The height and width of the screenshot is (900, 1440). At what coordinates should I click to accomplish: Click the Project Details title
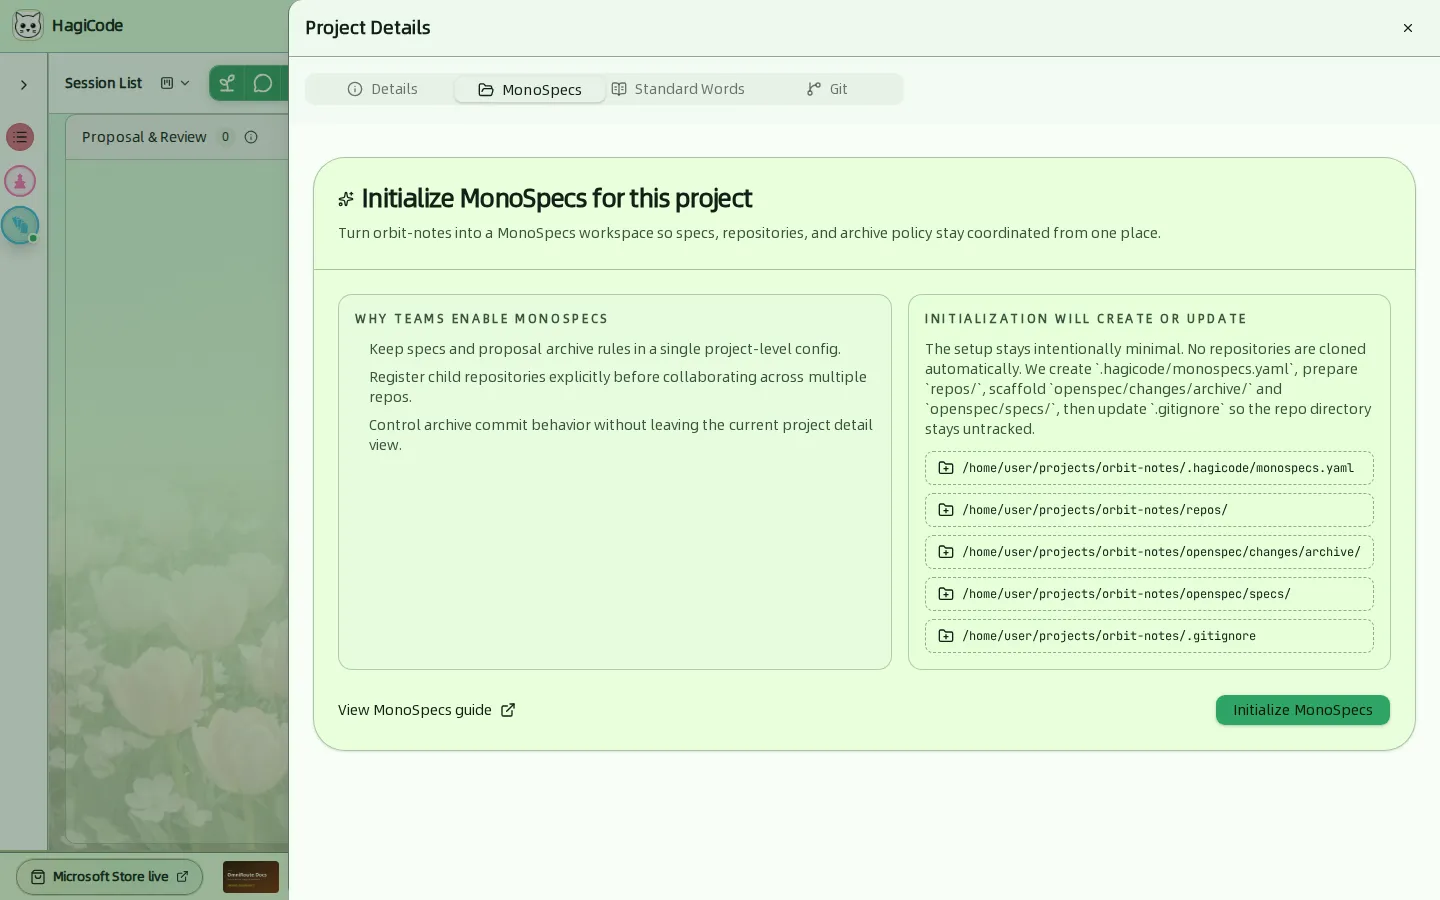click(368, 28)
